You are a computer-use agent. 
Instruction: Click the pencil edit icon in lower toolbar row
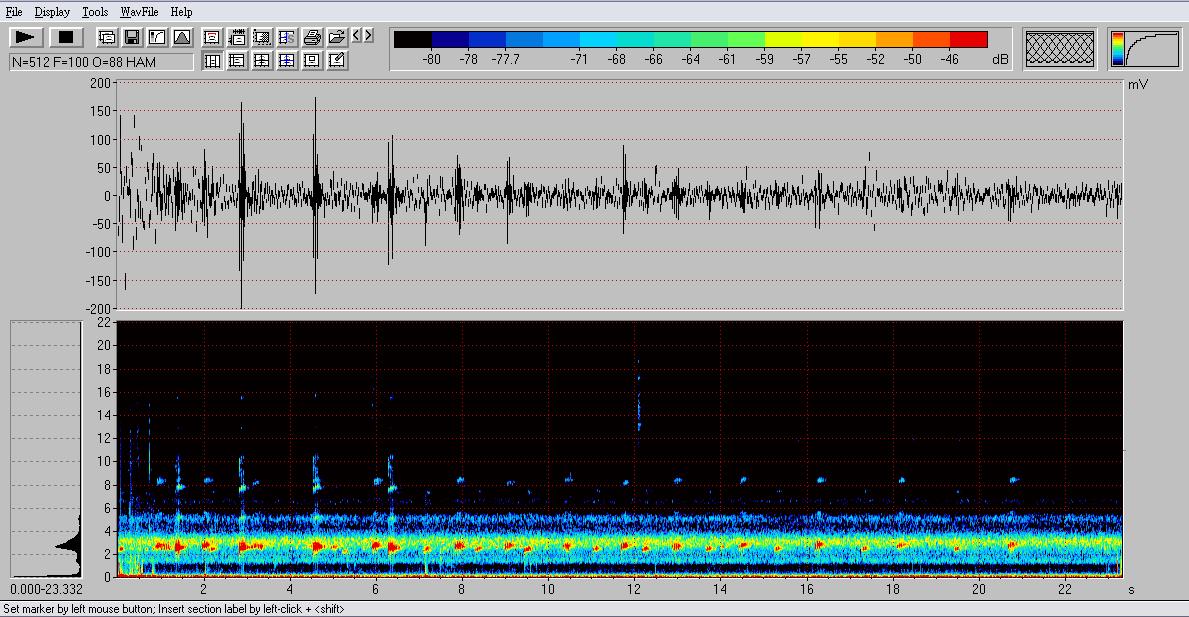coord(337,60)
